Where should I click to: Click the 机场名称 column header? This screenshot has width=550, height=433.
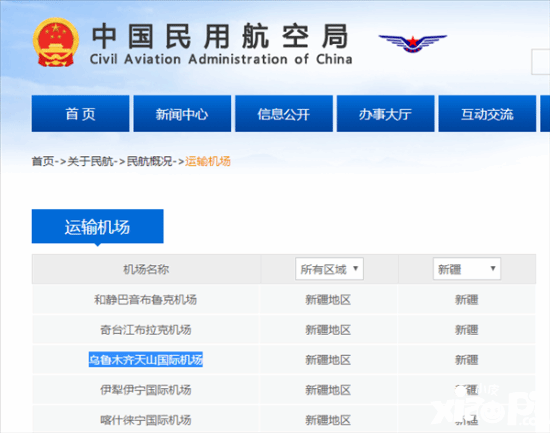(x=146, y=269)
